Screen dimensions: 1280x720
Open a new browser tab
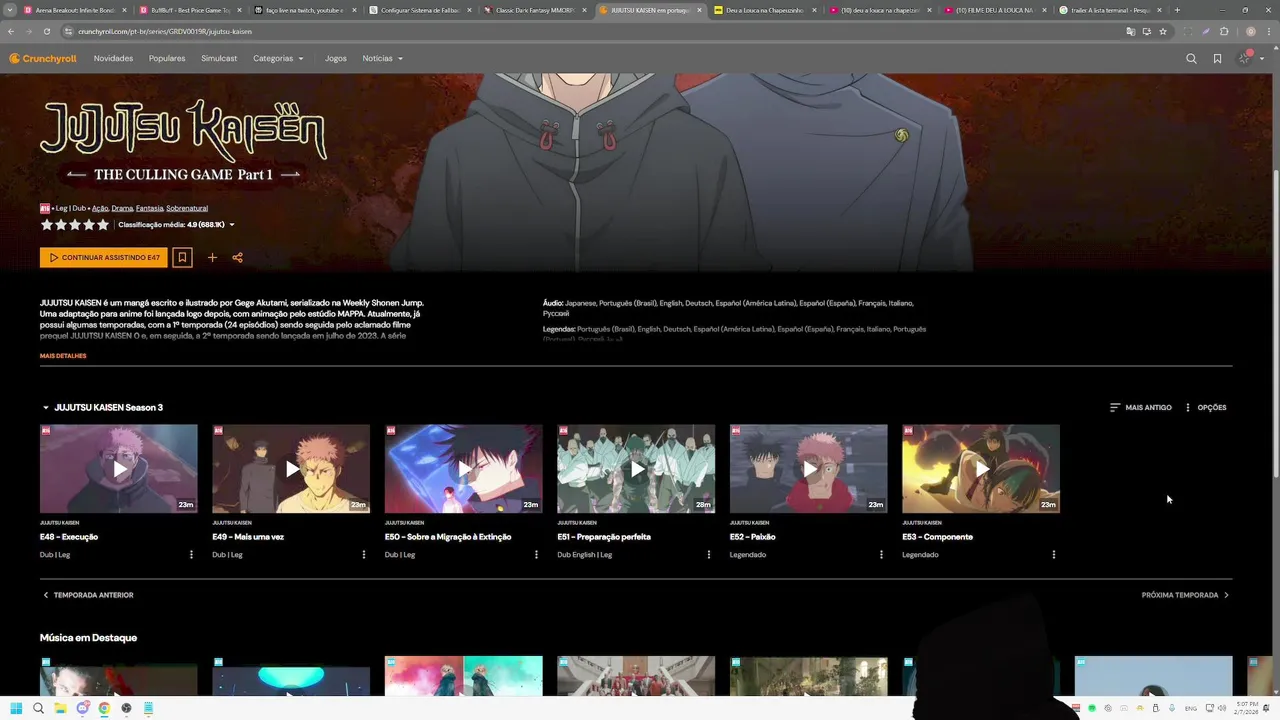click(x=1177, y=10)
